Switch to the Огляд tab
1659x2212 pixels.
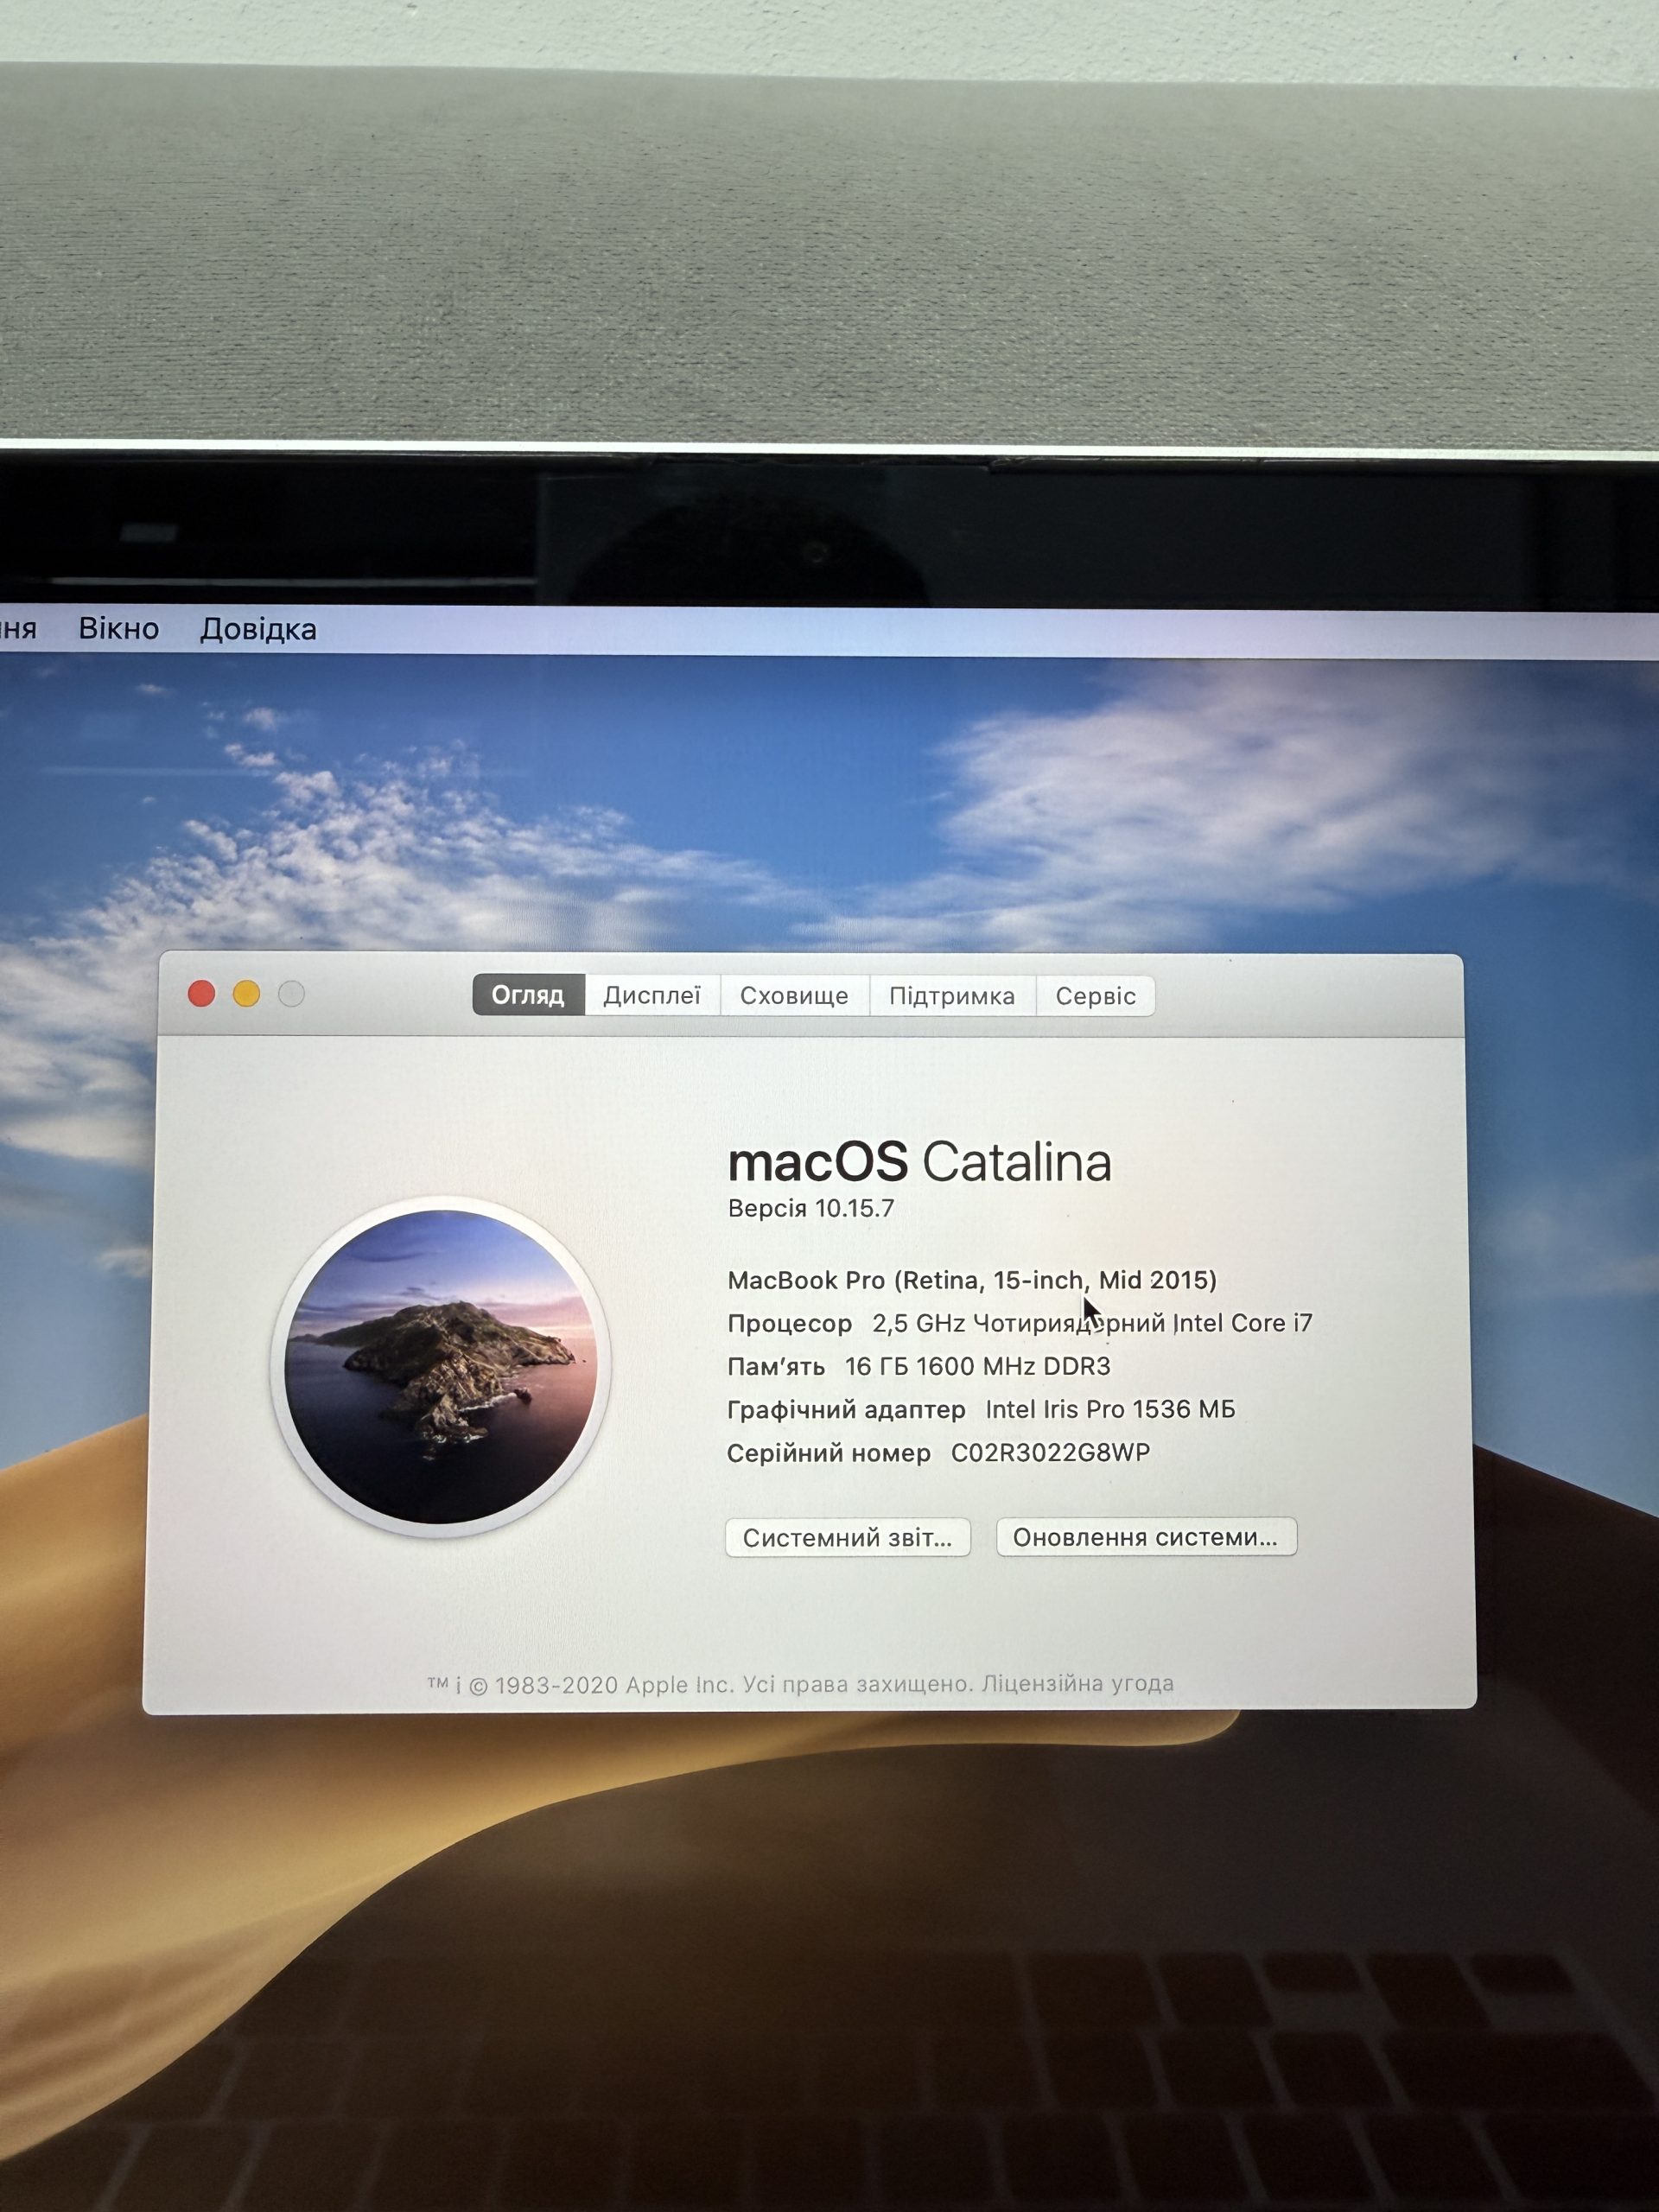pos(528,995)
